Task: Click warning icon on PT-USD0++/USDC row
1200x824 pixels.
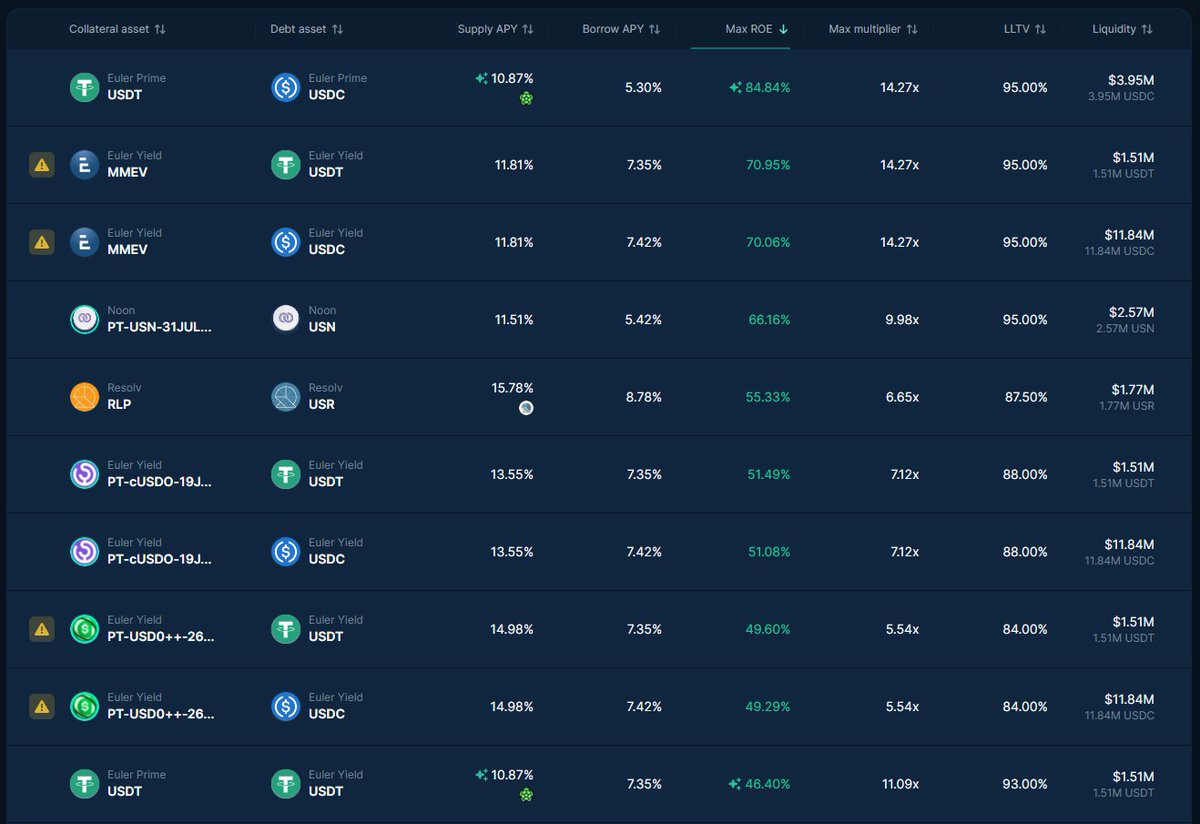Action: pyautogui.click(x=41, y=706)
